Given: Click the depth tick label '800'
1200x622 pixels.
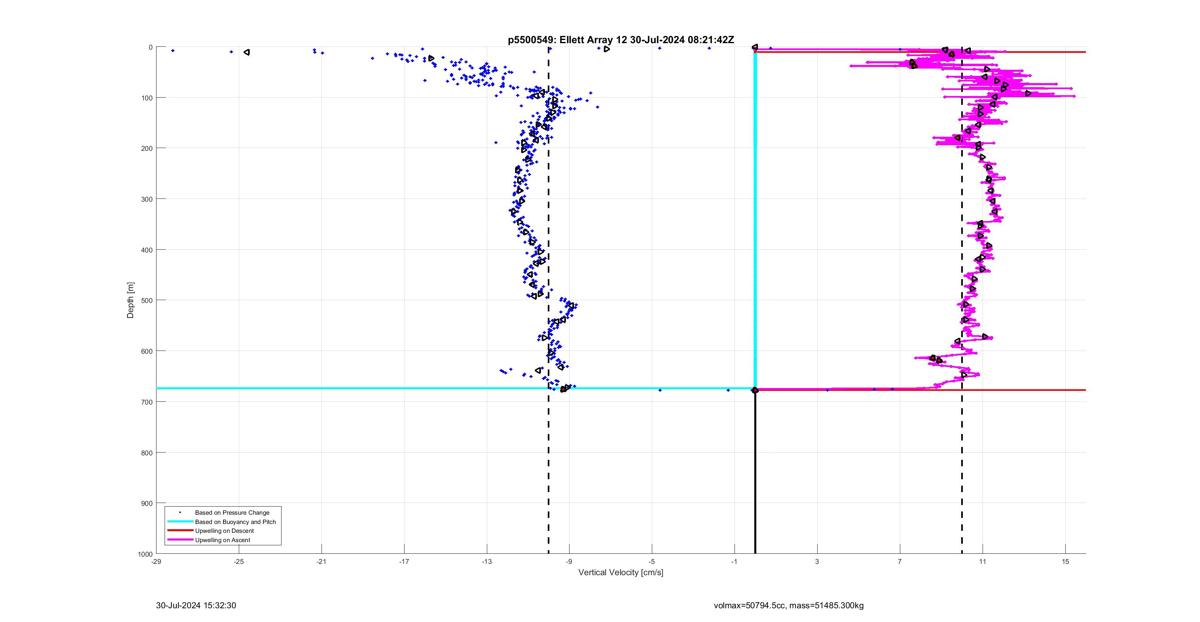Looking at the screenshot, I should [146, 453].
